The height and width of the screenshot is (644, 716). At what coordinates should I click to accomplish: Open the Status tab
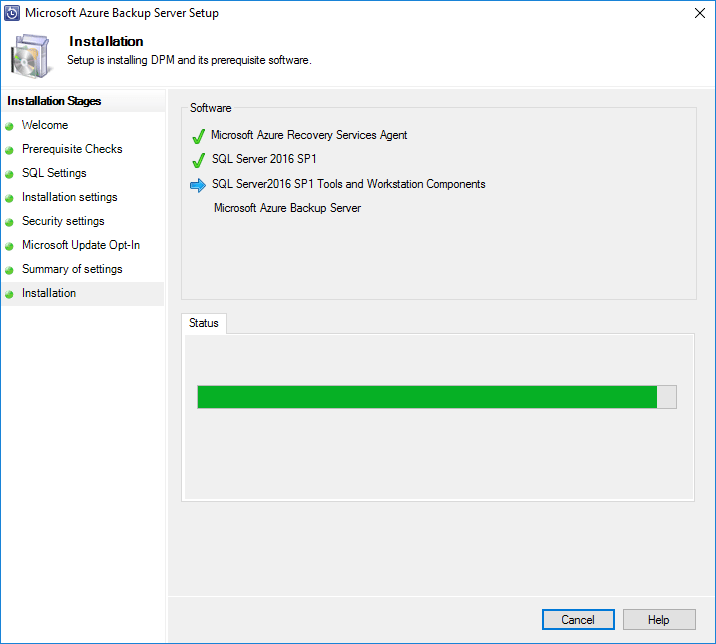pos(204,323)
